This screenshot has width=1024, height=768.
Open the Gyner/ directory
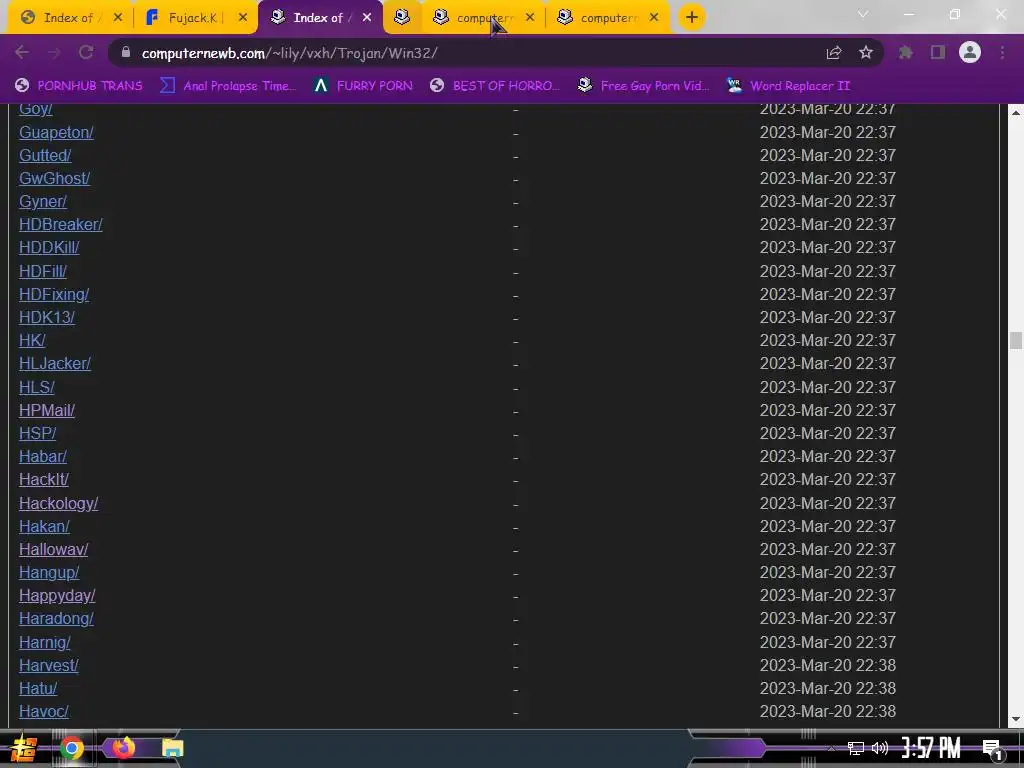coord(42,202)
